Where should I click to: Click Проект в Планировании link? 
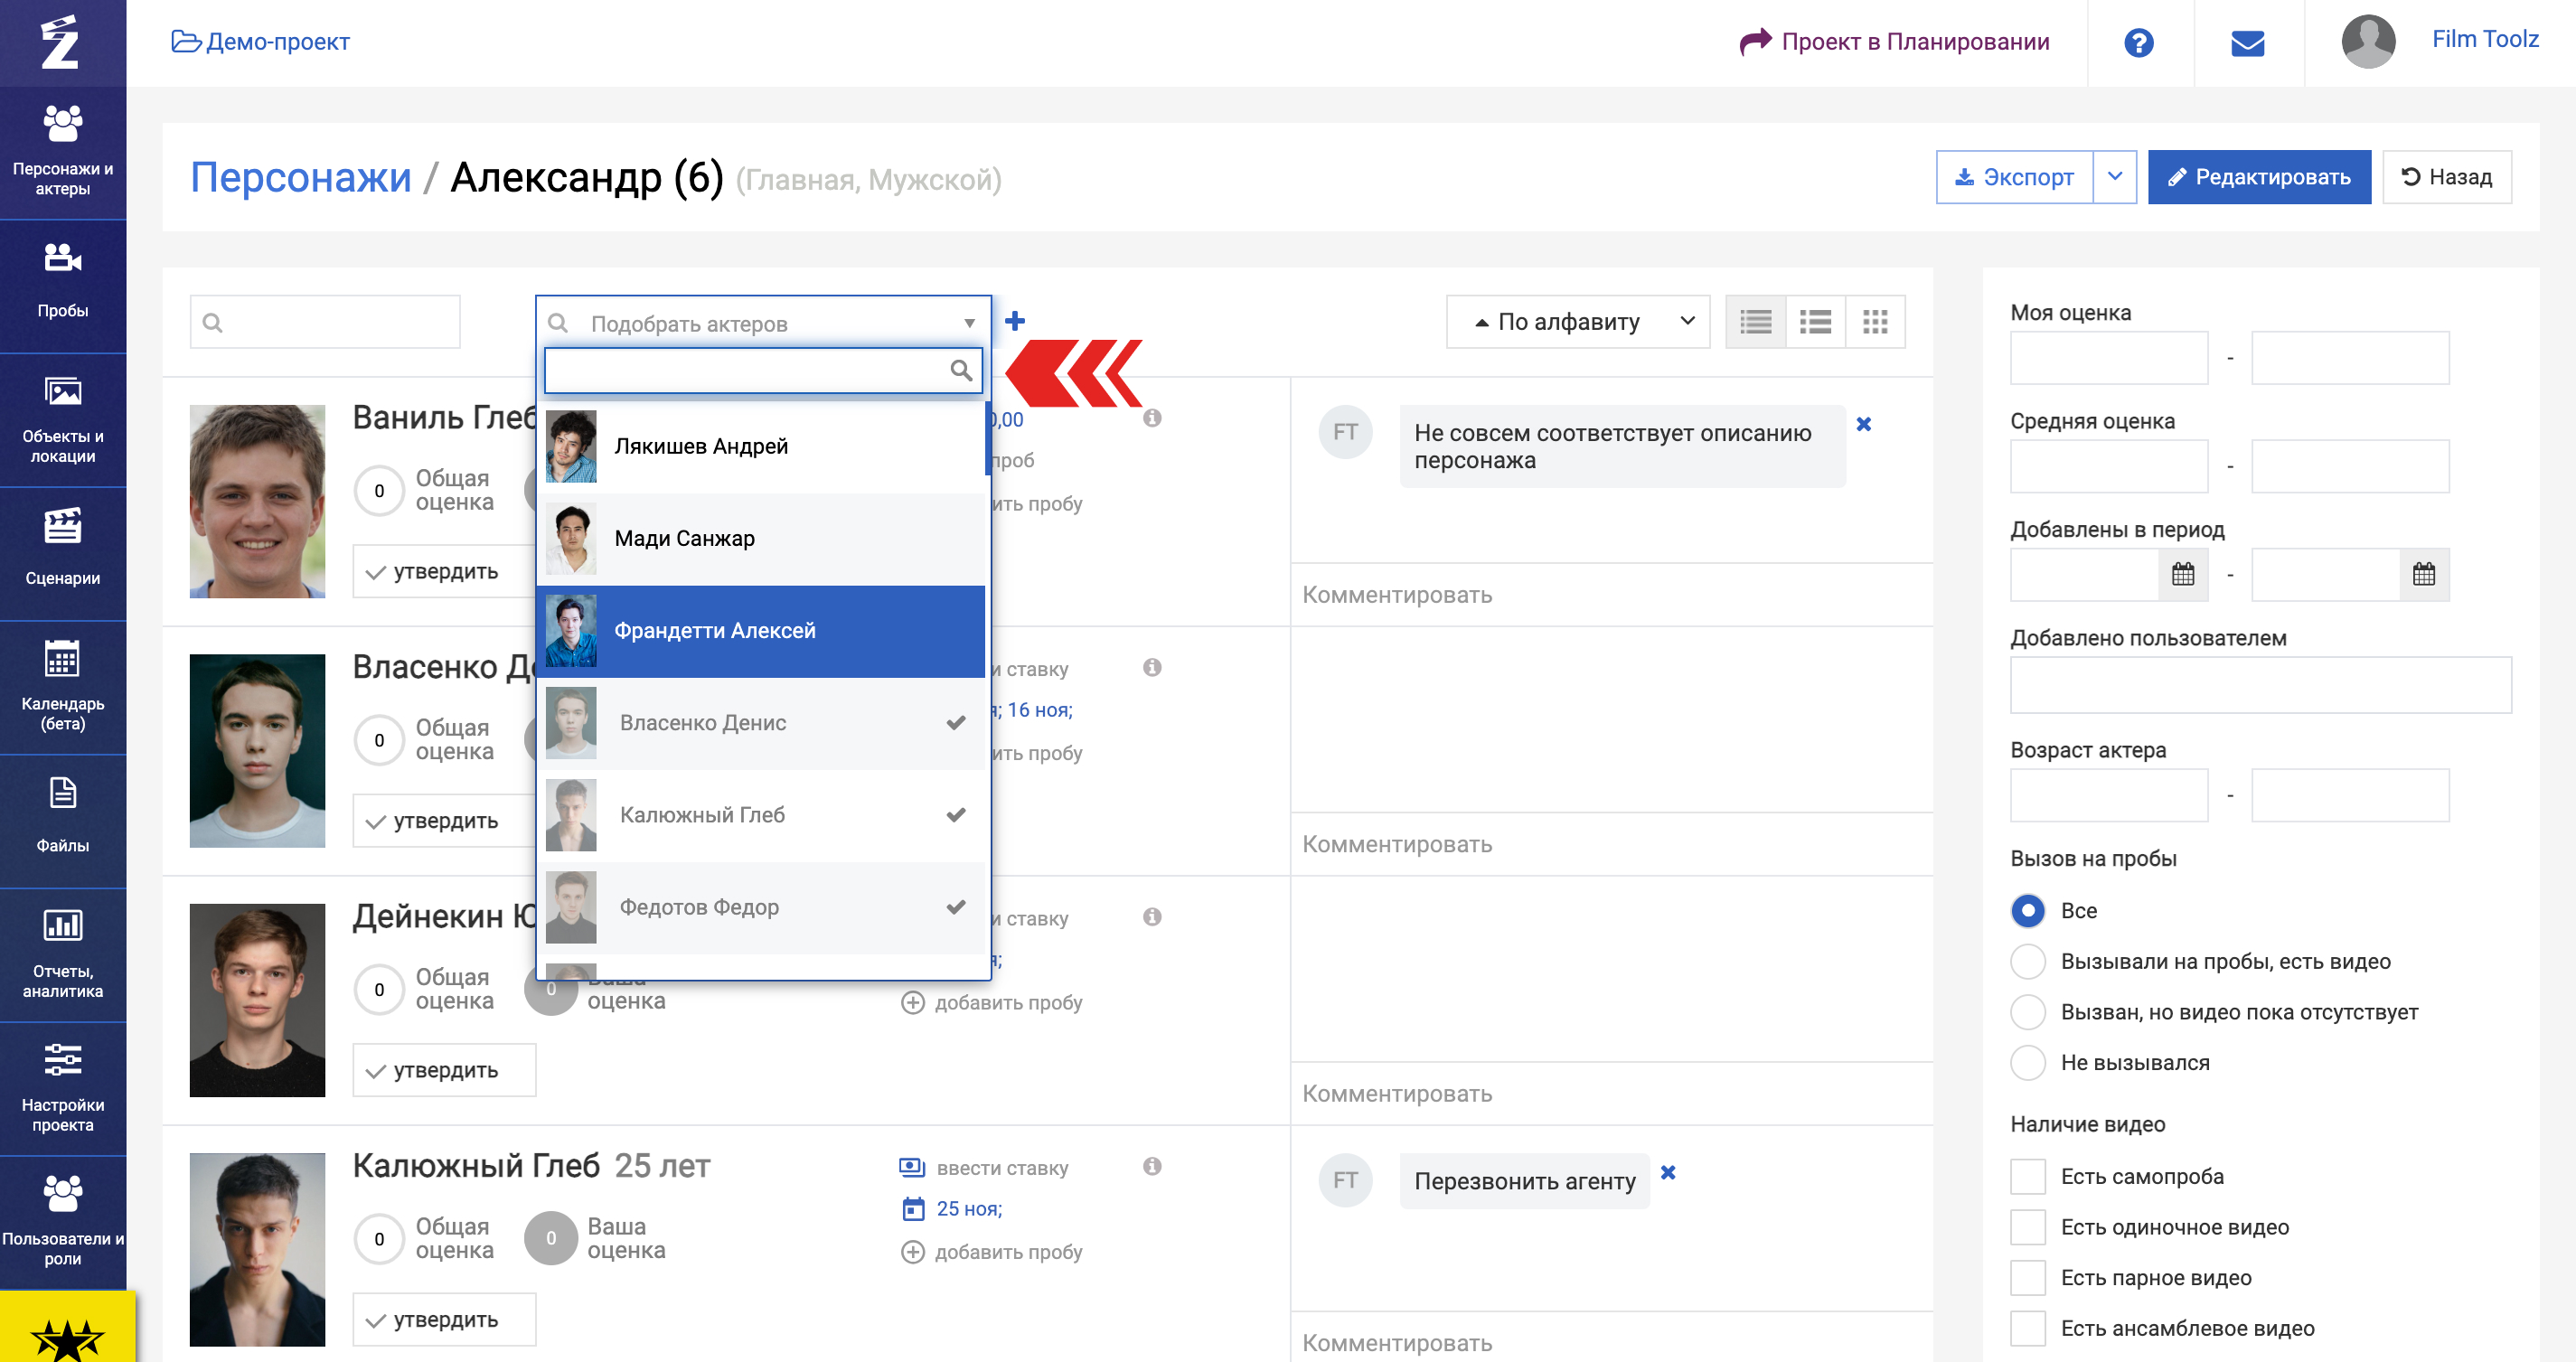(1895, 42)
